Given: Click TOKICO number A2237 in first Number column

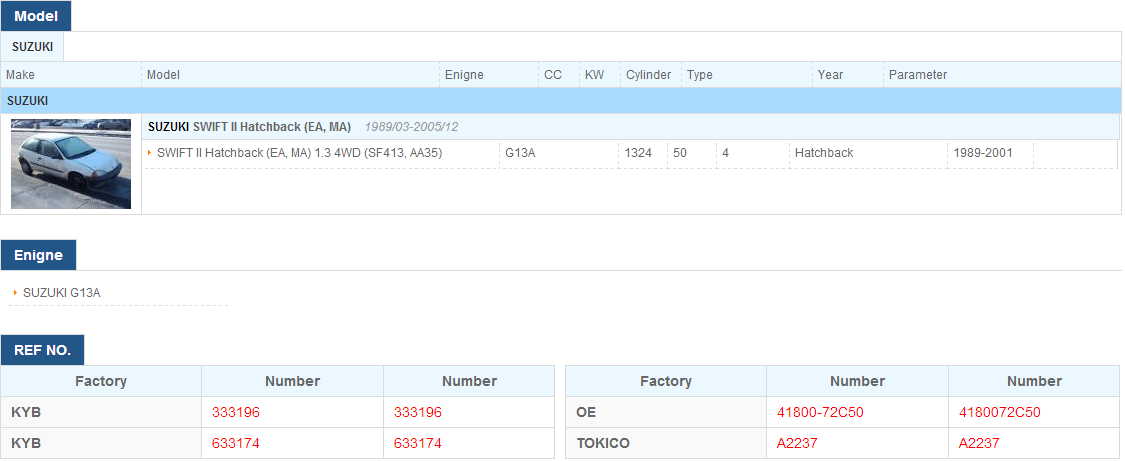Looking at the screenshot, I should tap(797, 444).
